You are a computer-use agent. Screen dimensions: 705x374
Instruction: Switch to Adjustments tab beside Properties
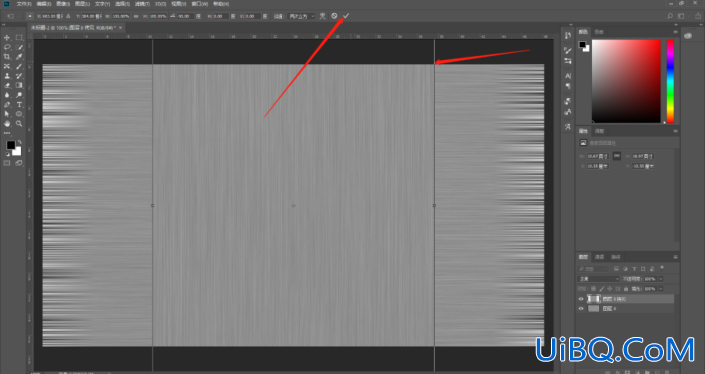click(x=599, y=131)
